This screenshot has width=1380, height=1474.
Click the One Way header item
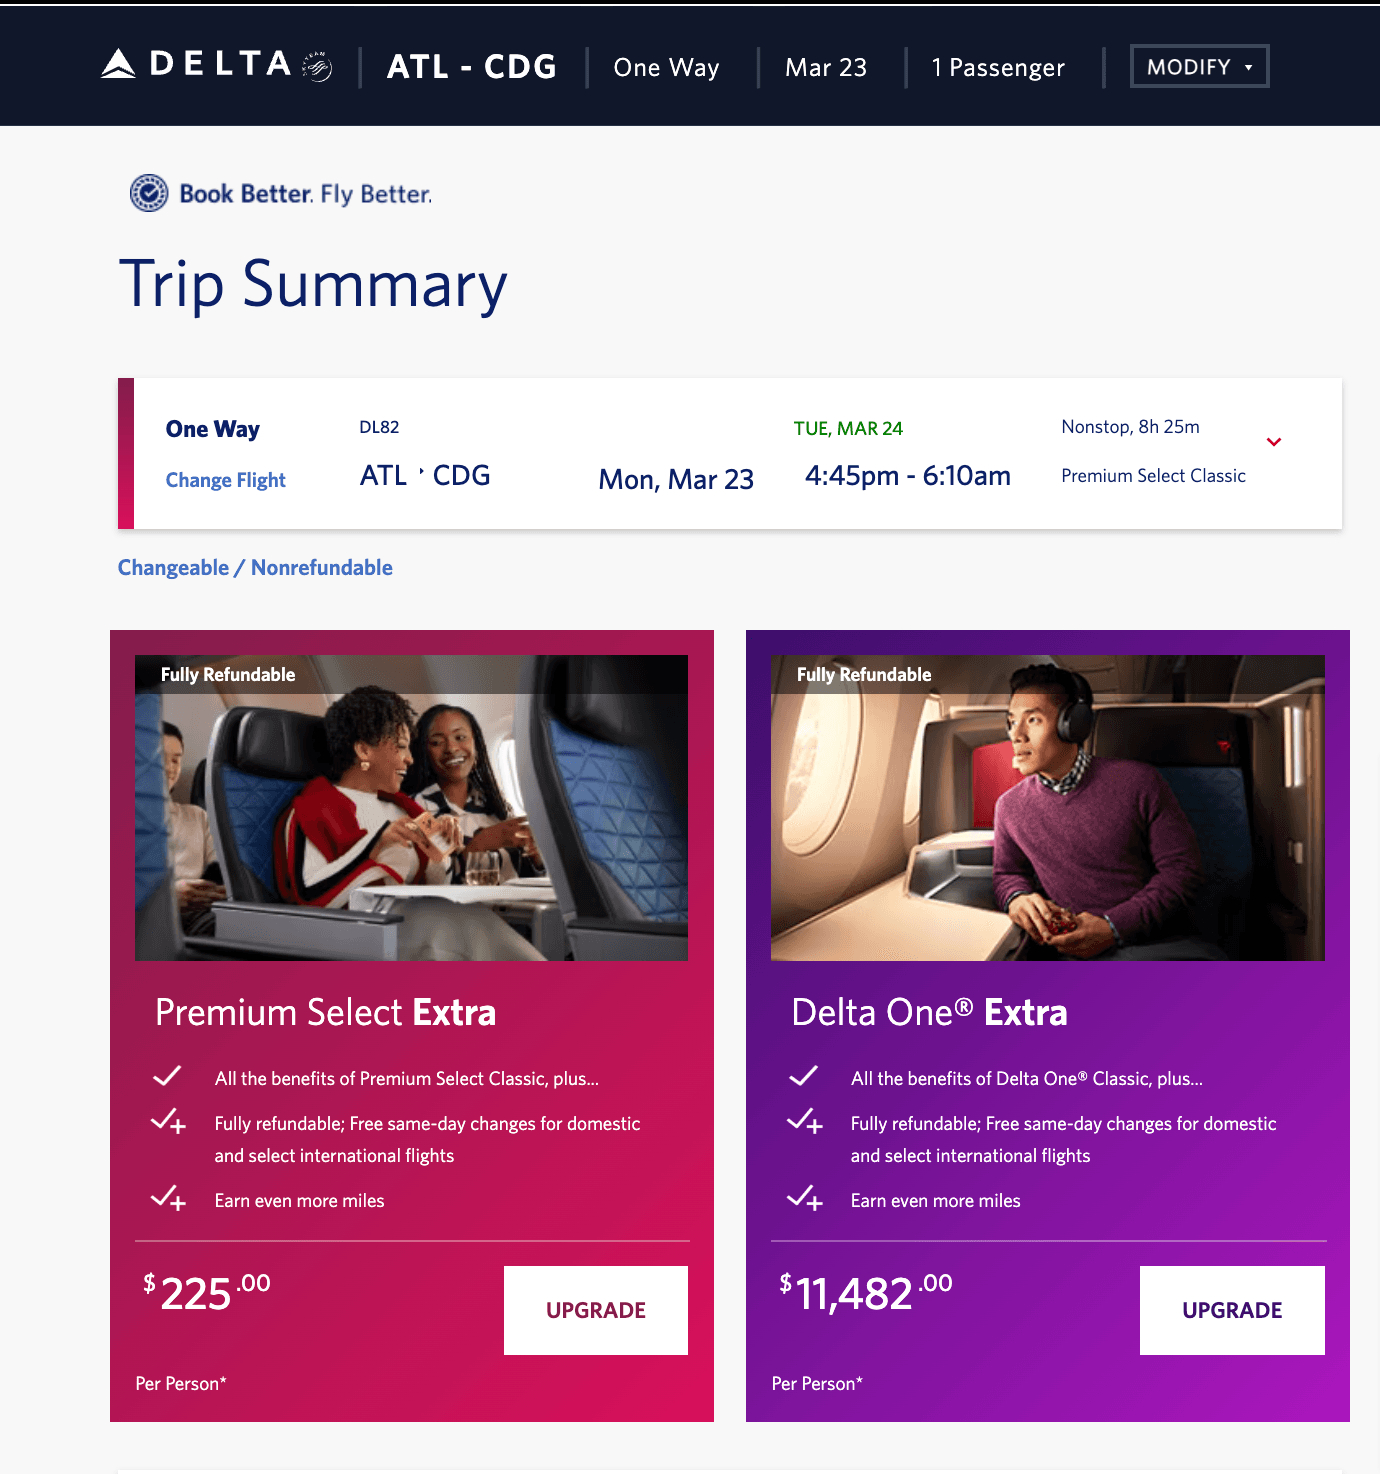coord(665,67)
